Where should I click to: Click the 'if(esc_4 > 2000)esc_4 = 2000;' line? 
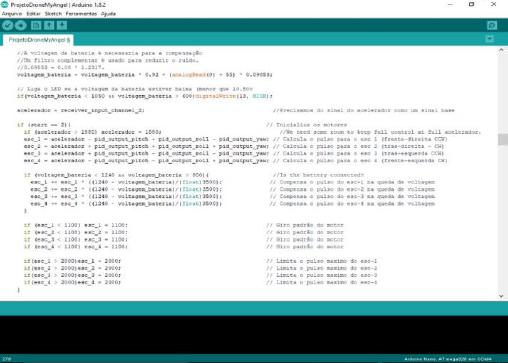pyautogui.click(x=72, y=282)
